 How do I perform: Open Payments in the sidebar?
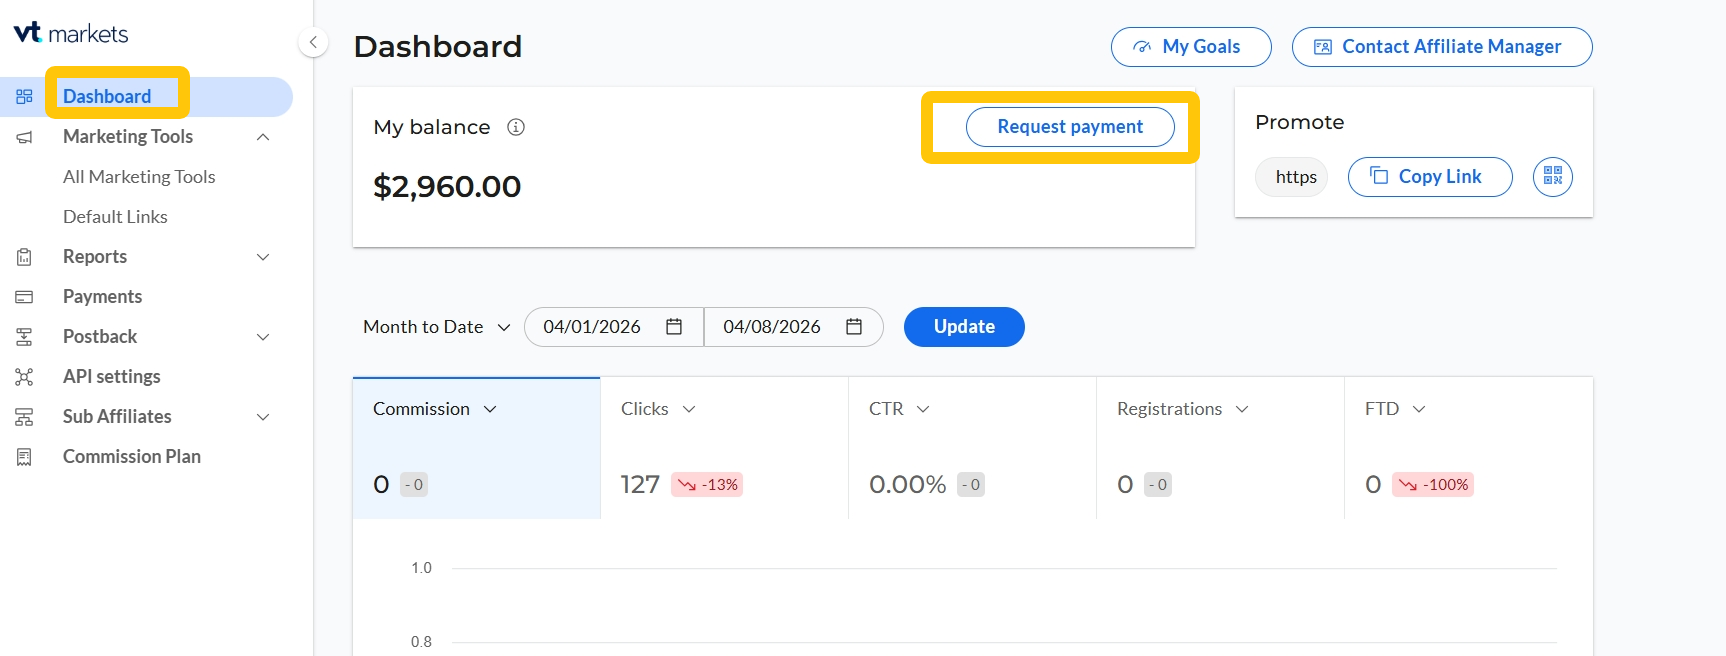(x=102, y=297)
